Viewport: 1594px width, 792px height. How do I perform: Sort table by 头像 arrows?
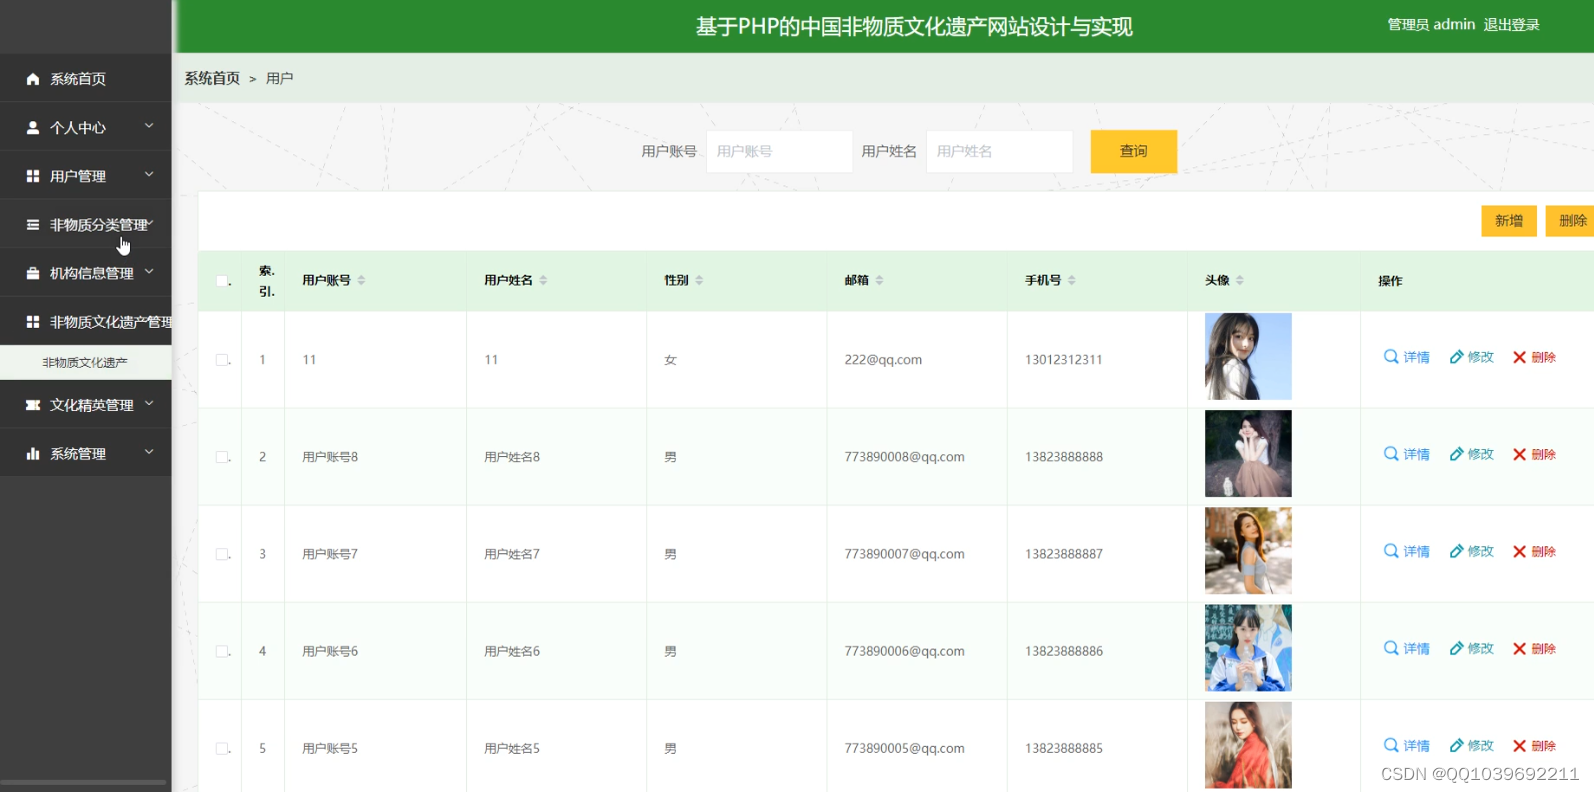click(x=1239, y=280)
